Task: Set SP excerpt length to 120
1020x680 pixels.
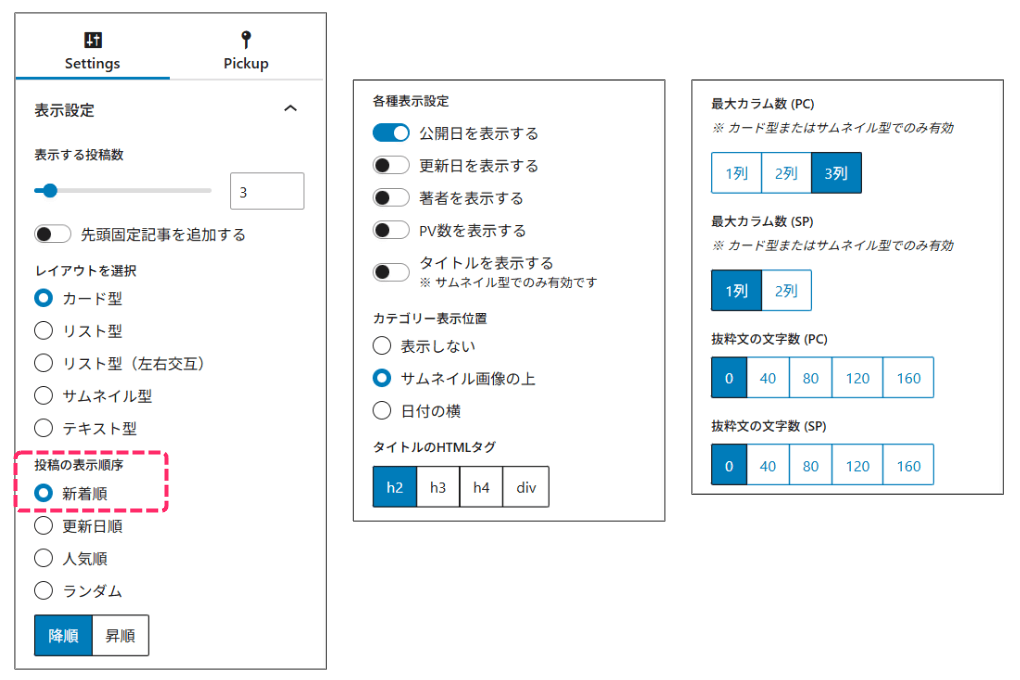Action: (x=857, y=465)
